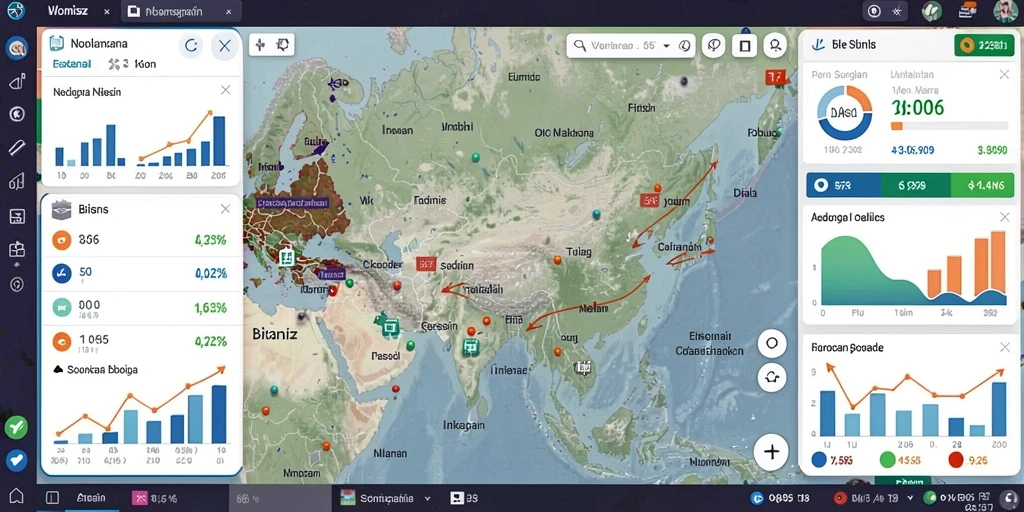Expand the Sonmapana dropdown in the bottom bar
The image size is (1024, 512).
click(x=428, y=498)
